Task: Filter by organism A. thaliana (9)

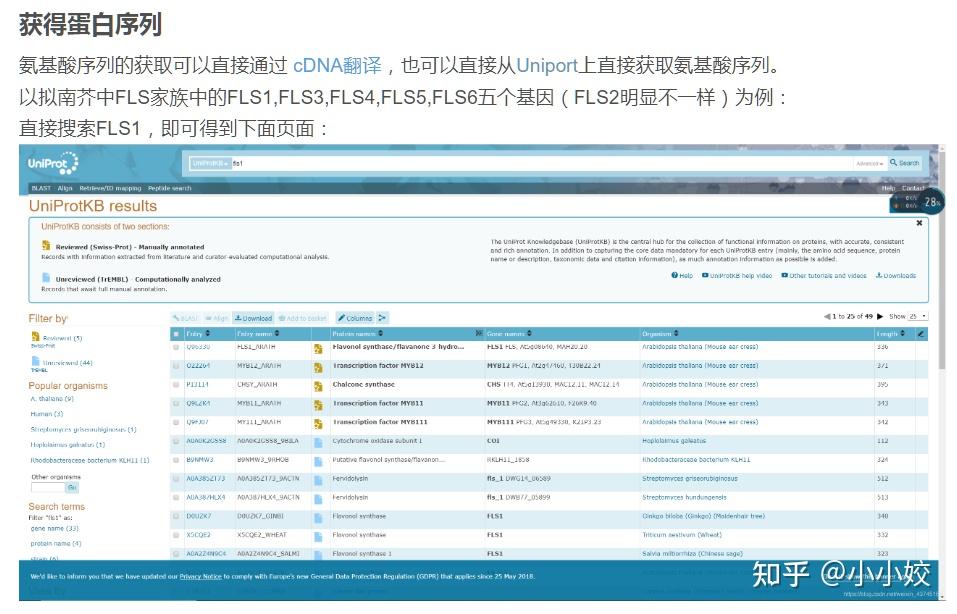Action: point(52,399)
